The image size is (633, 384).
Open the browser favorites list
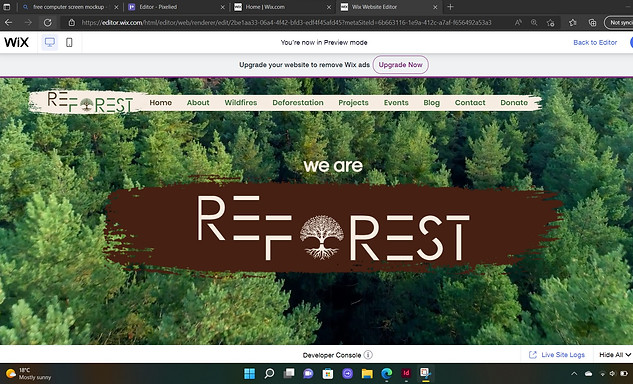572,23
